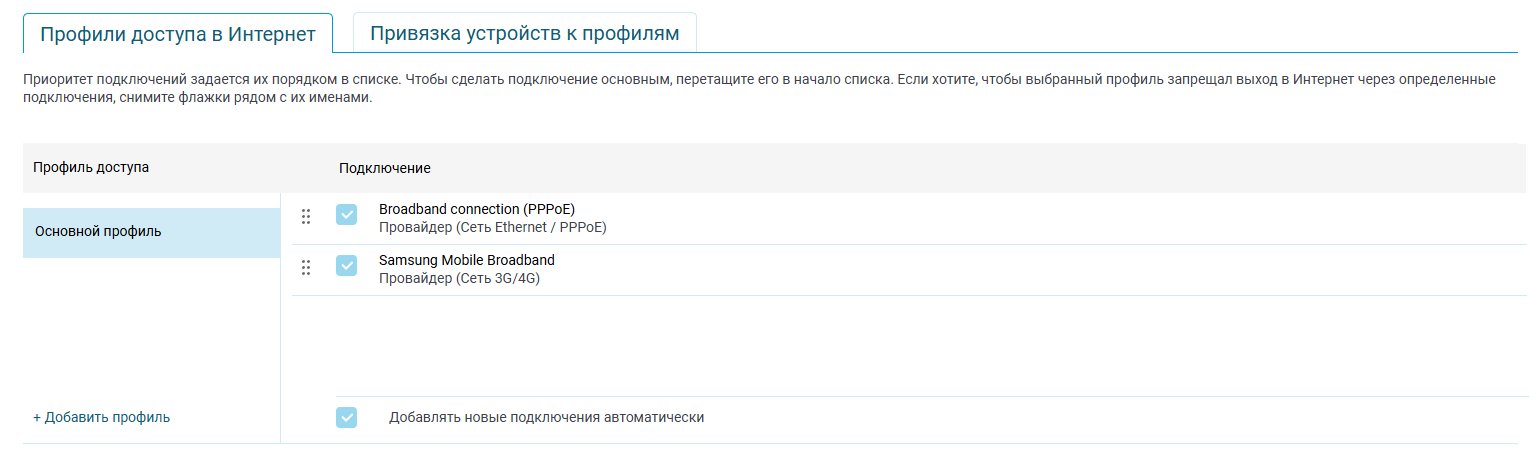Click the Добавлять новые подключения автоматически label
The image size is (1529, 467).
pyautogui.click(x=546, y=417)
